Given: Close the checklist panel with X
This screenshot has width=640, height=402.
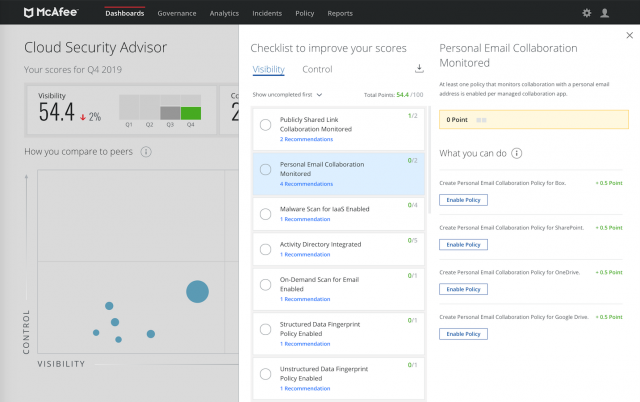Looking at the screenshot, I should pyautogui.click(x=629, y=36).
